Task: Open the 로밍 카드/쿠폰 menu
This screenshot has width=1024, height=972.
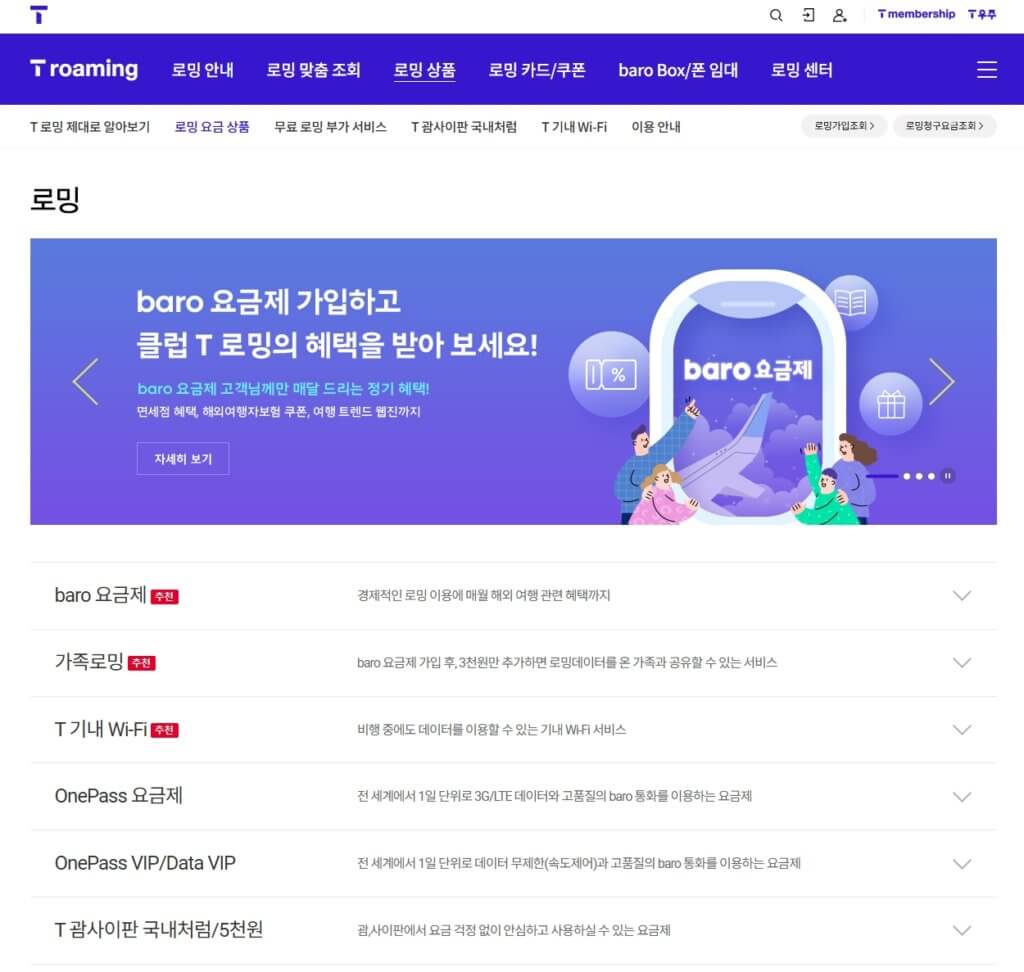Action: 537,70
